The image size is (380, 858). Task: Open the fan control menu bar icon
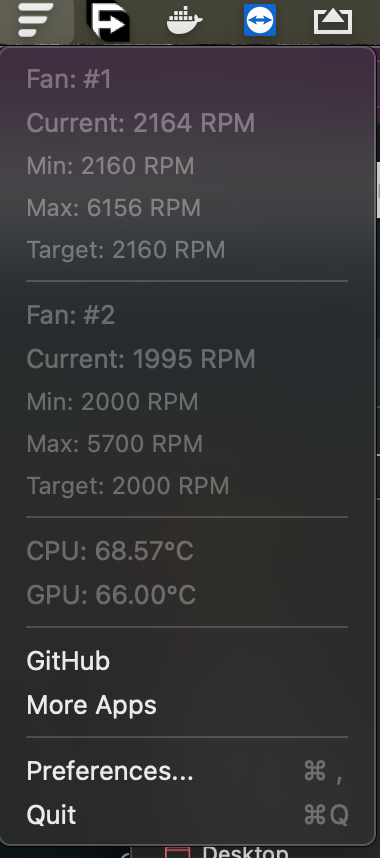pos(36,21)
